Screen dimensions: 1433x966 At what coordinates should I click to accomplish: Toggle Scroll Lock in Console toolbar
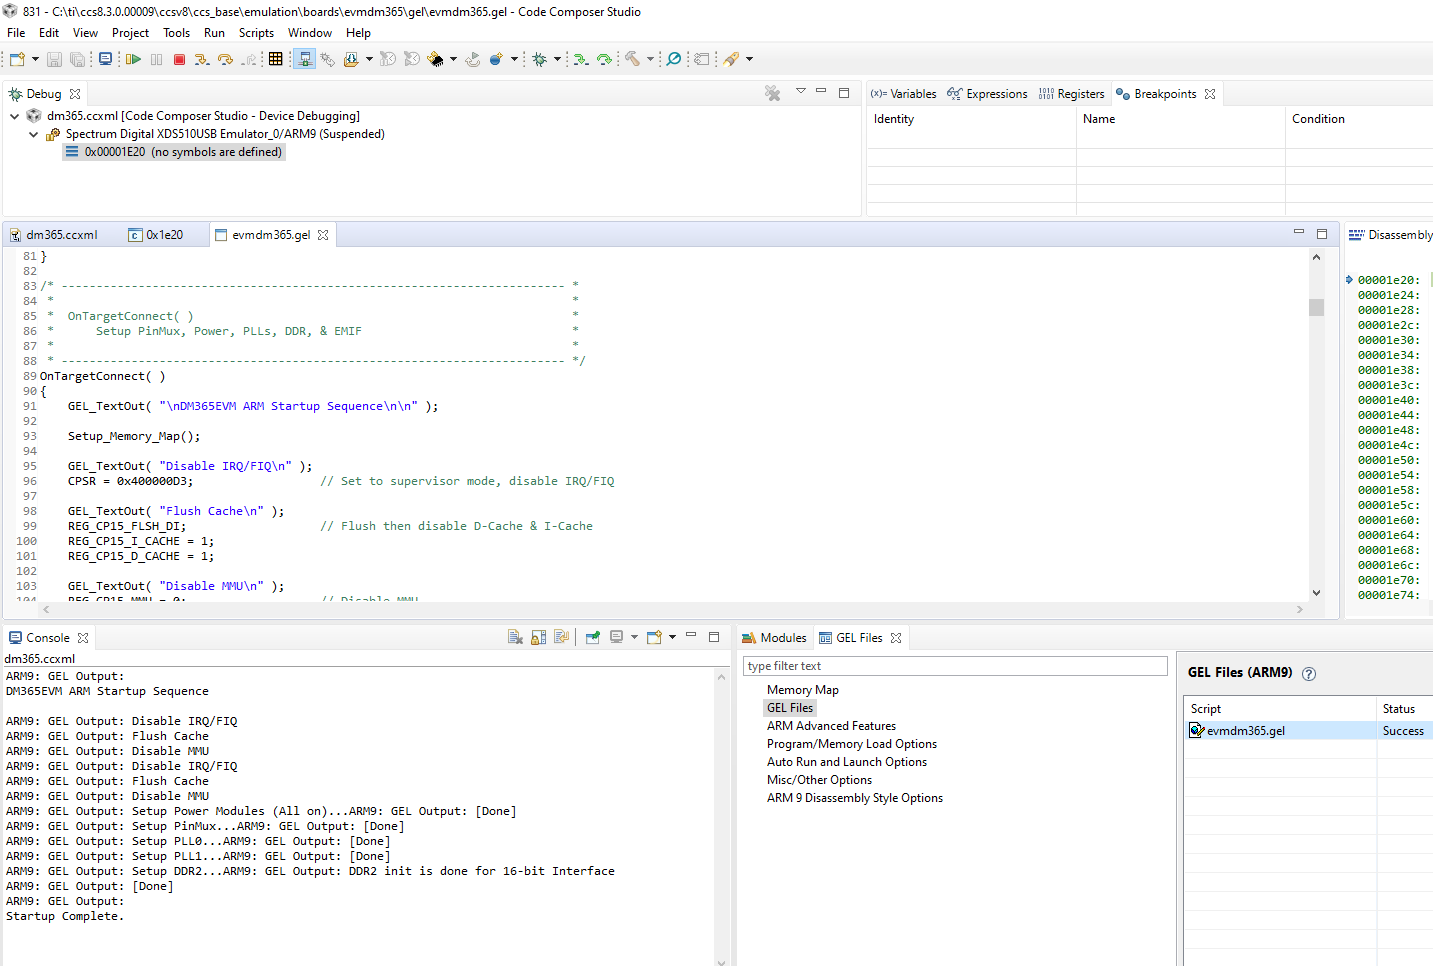coord(538,637)
